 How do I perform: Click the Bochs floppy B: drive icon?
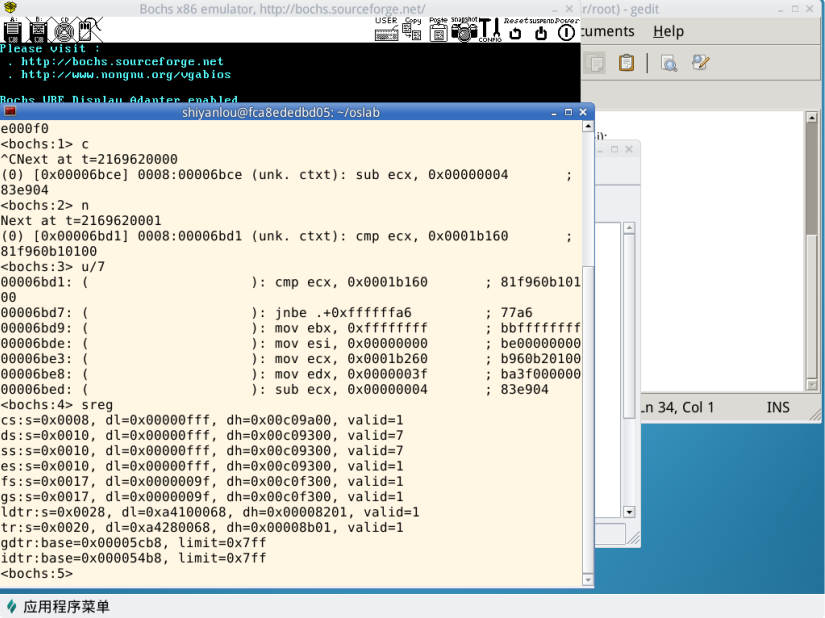coord(39,28)
